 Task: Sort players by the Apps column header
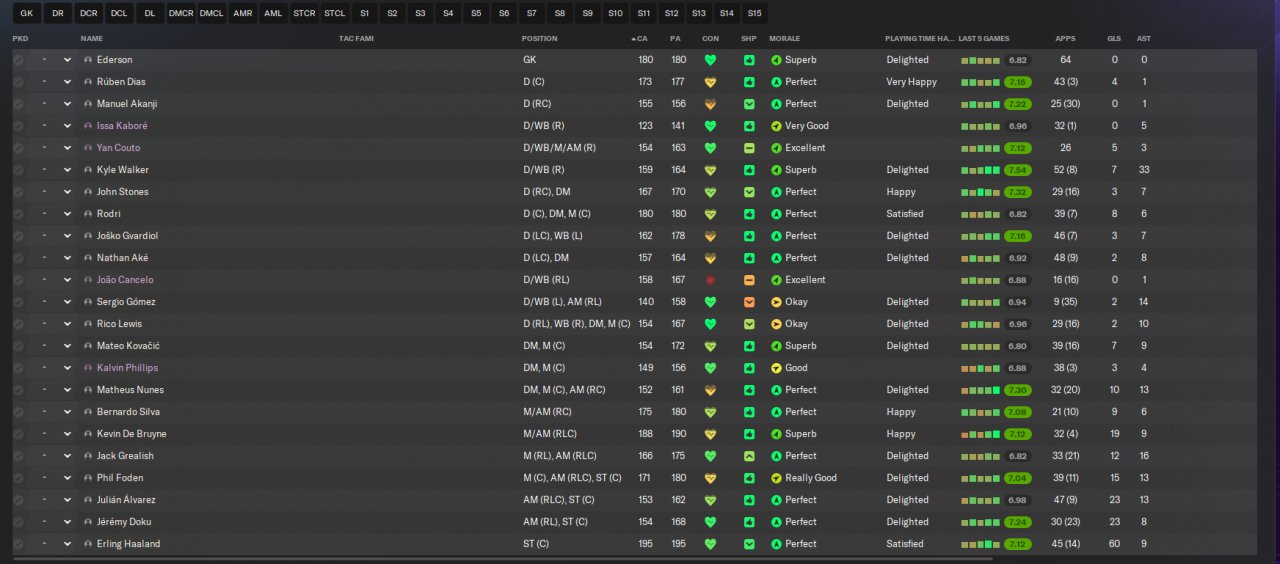tap(1065, 38)
